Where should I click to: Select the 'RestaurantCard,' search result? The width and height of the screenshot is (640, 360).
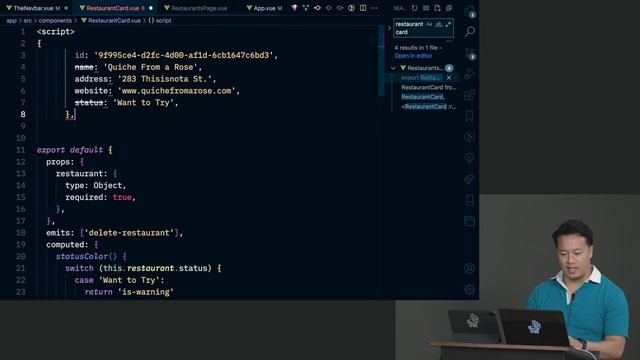point(423,97)
